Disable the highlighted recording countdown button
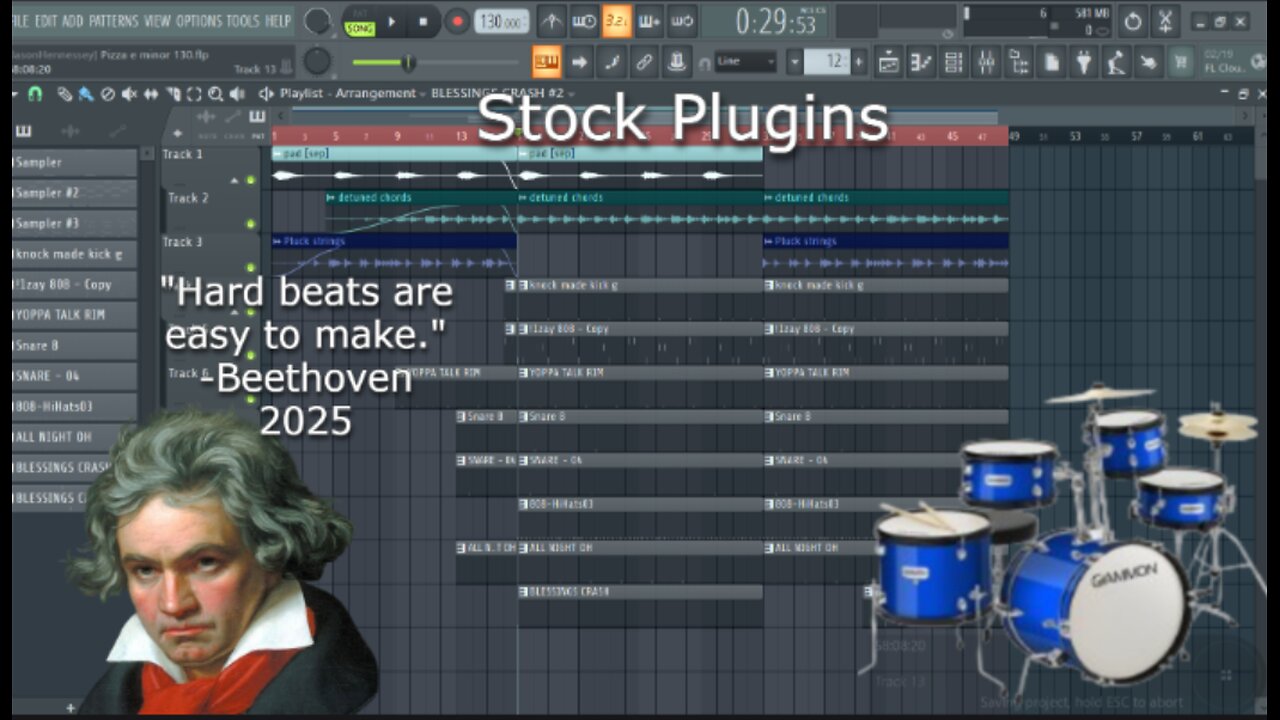 [x=617, y=22]
